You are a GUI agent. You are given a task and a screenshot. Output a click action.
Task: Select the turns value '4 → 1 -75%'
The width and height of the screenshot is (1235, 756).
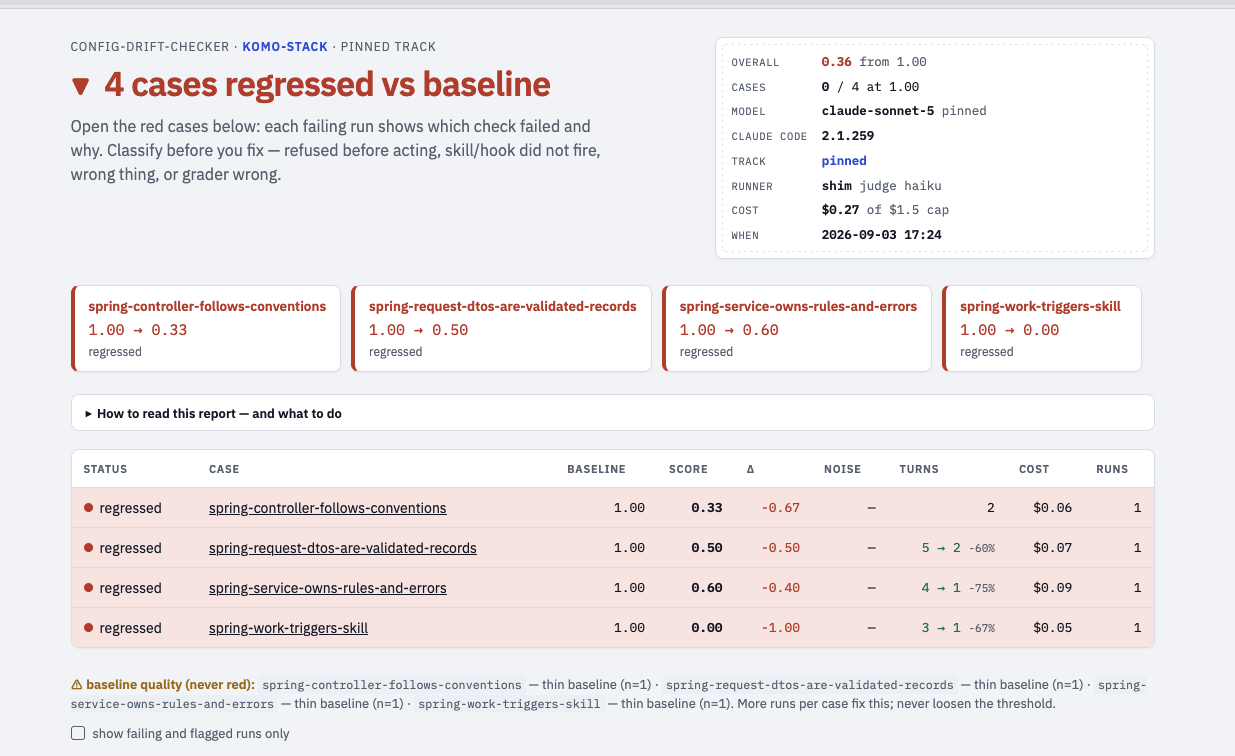tap(958, 588)
